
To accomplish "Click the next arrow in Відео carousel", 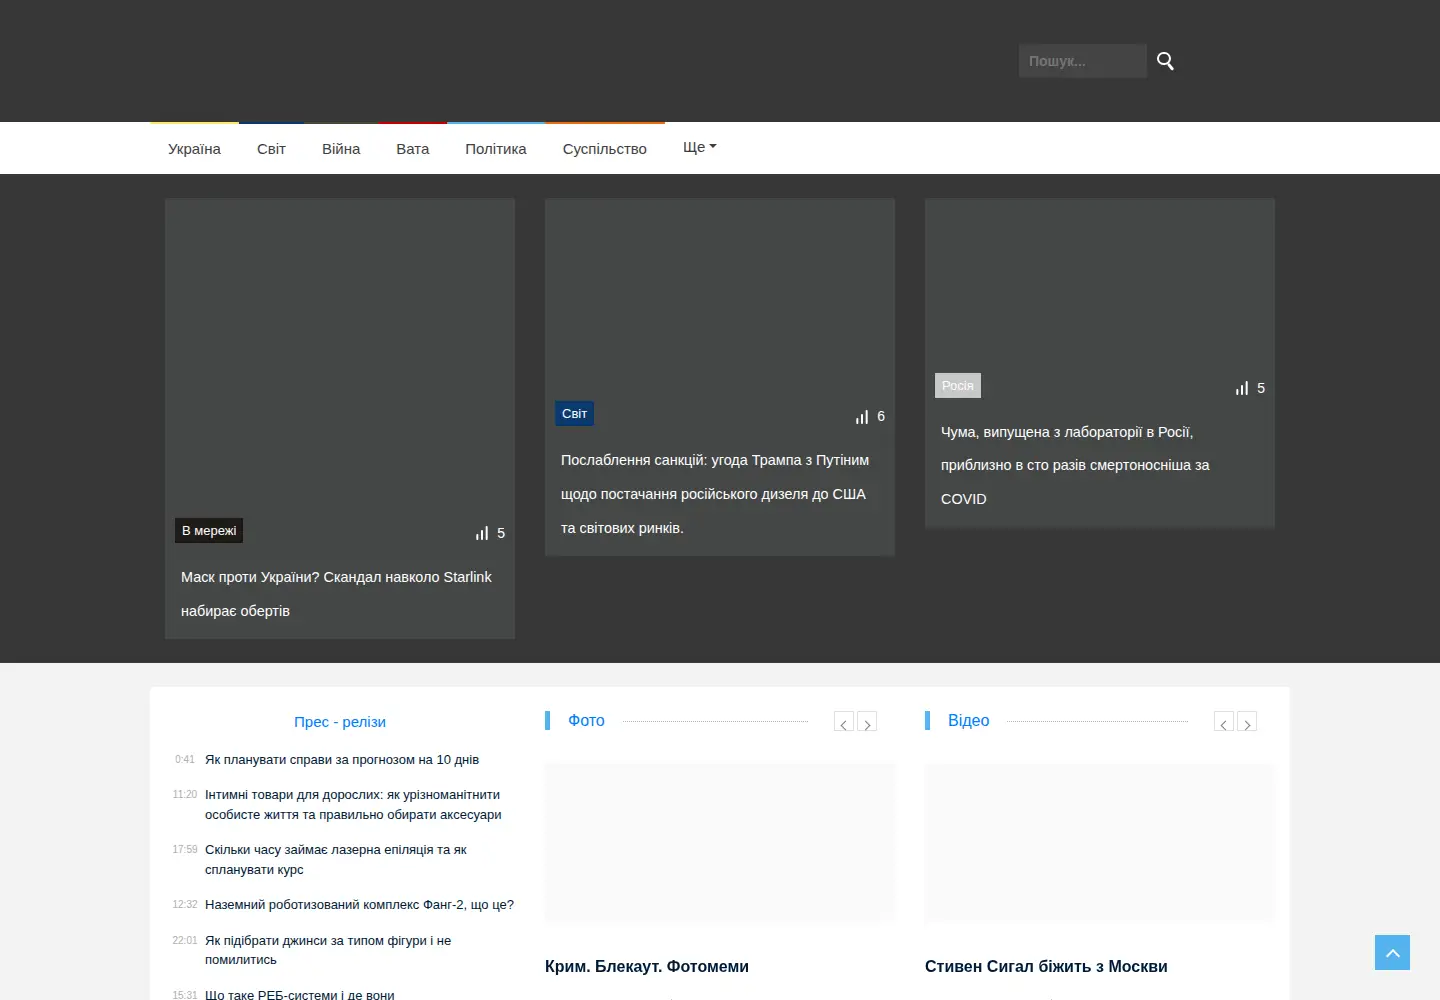I will (1247, 722).
